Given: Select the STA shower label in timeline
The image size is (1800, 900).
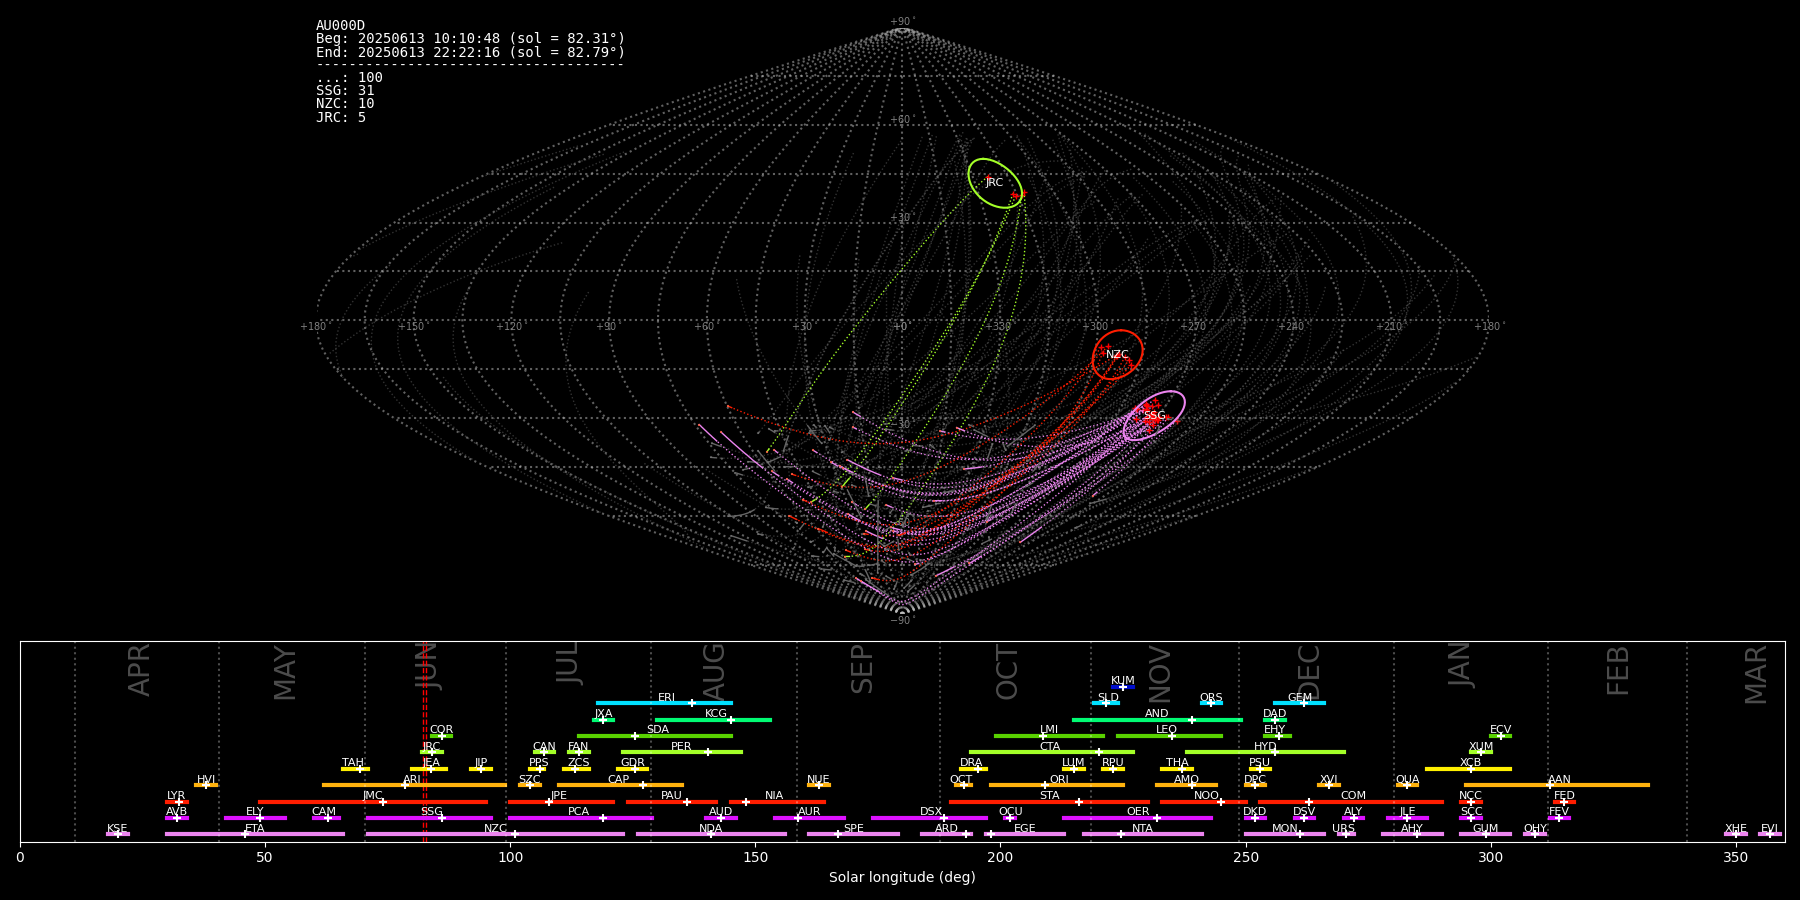Looking at the screenshot, I should 1050,796.
